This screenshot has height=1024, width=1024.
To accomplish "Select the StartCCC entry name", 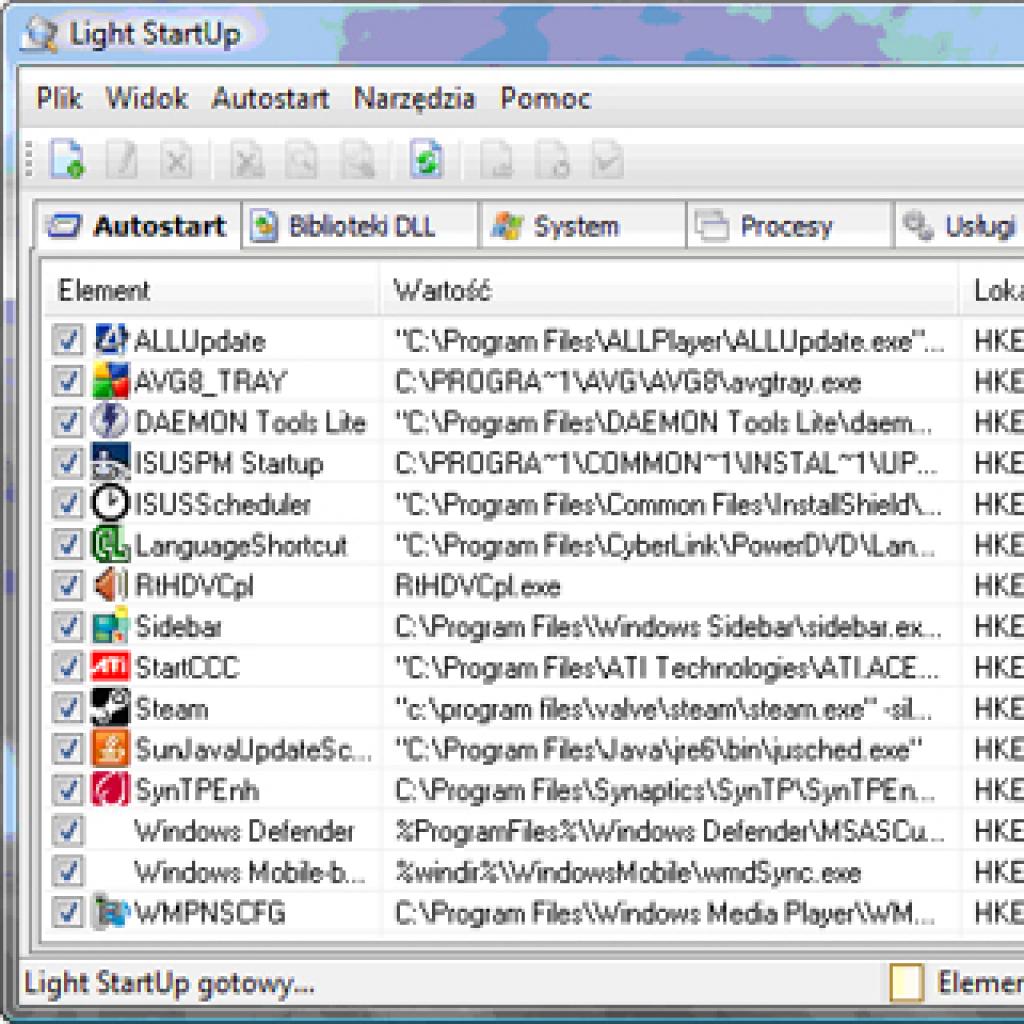I will (187, 667).
